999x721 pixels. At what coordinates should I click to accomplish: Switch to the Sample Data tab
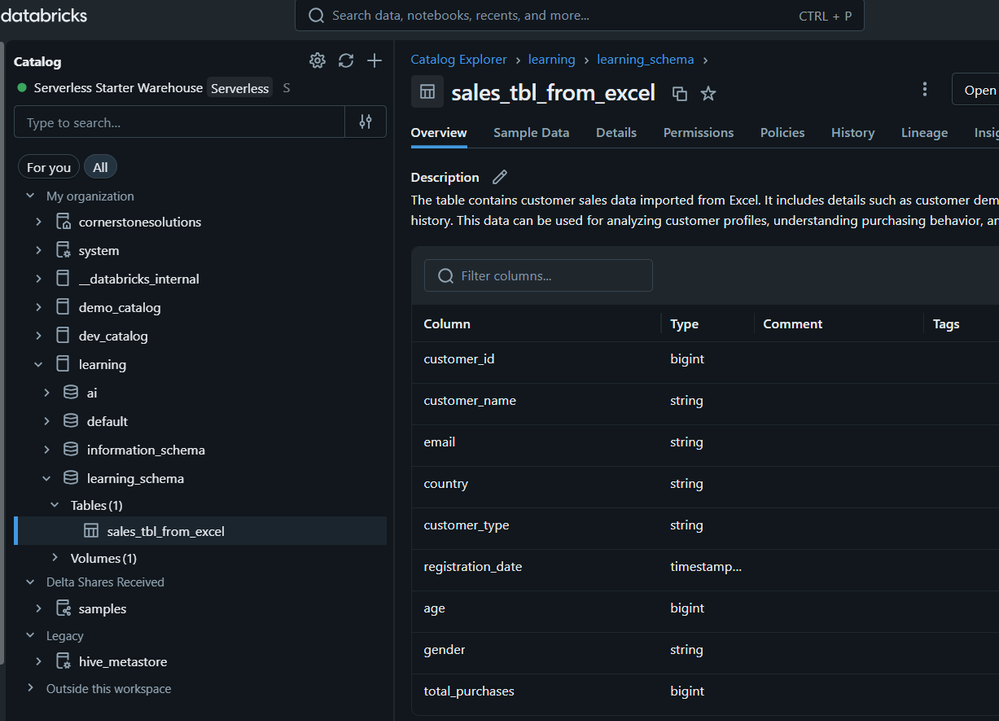(531, 133)
